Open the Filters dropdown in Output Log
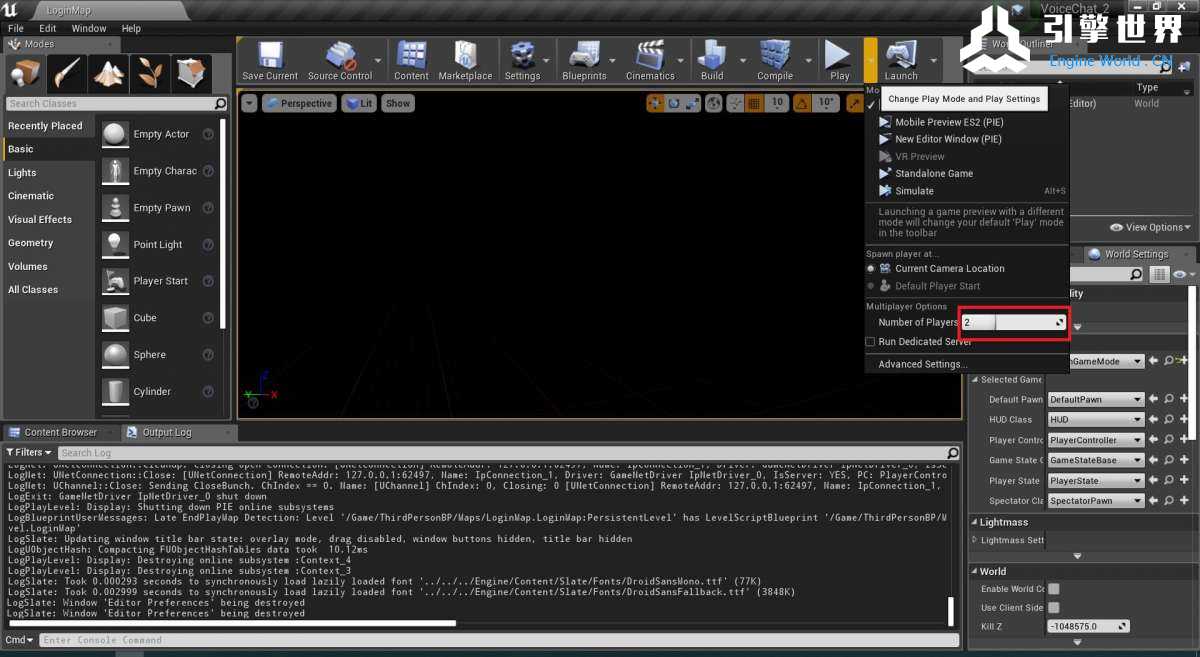Screen dimensions: 1200x657 click(x=29, y=452)
